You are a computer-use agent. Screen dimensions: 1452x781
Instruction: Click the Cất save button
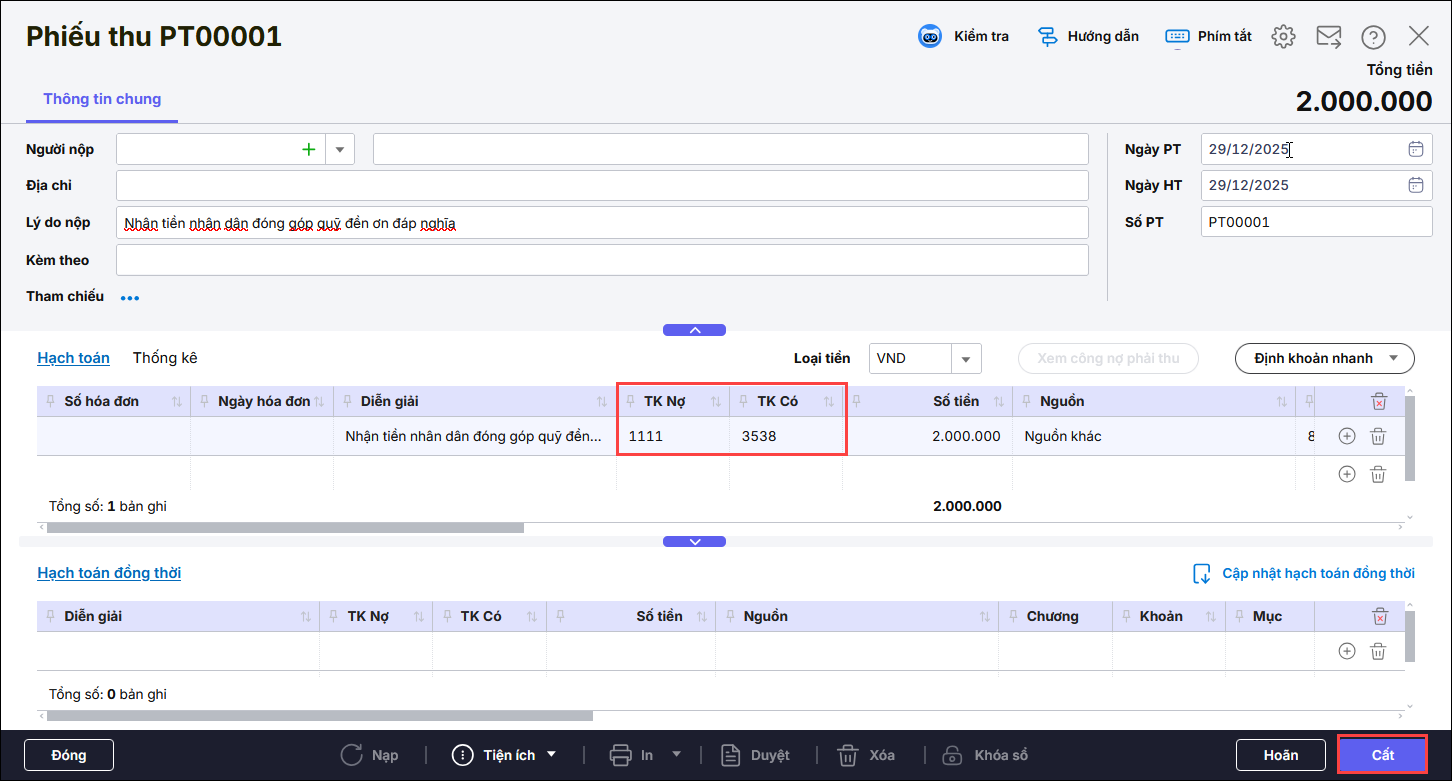click(1382, 755)
